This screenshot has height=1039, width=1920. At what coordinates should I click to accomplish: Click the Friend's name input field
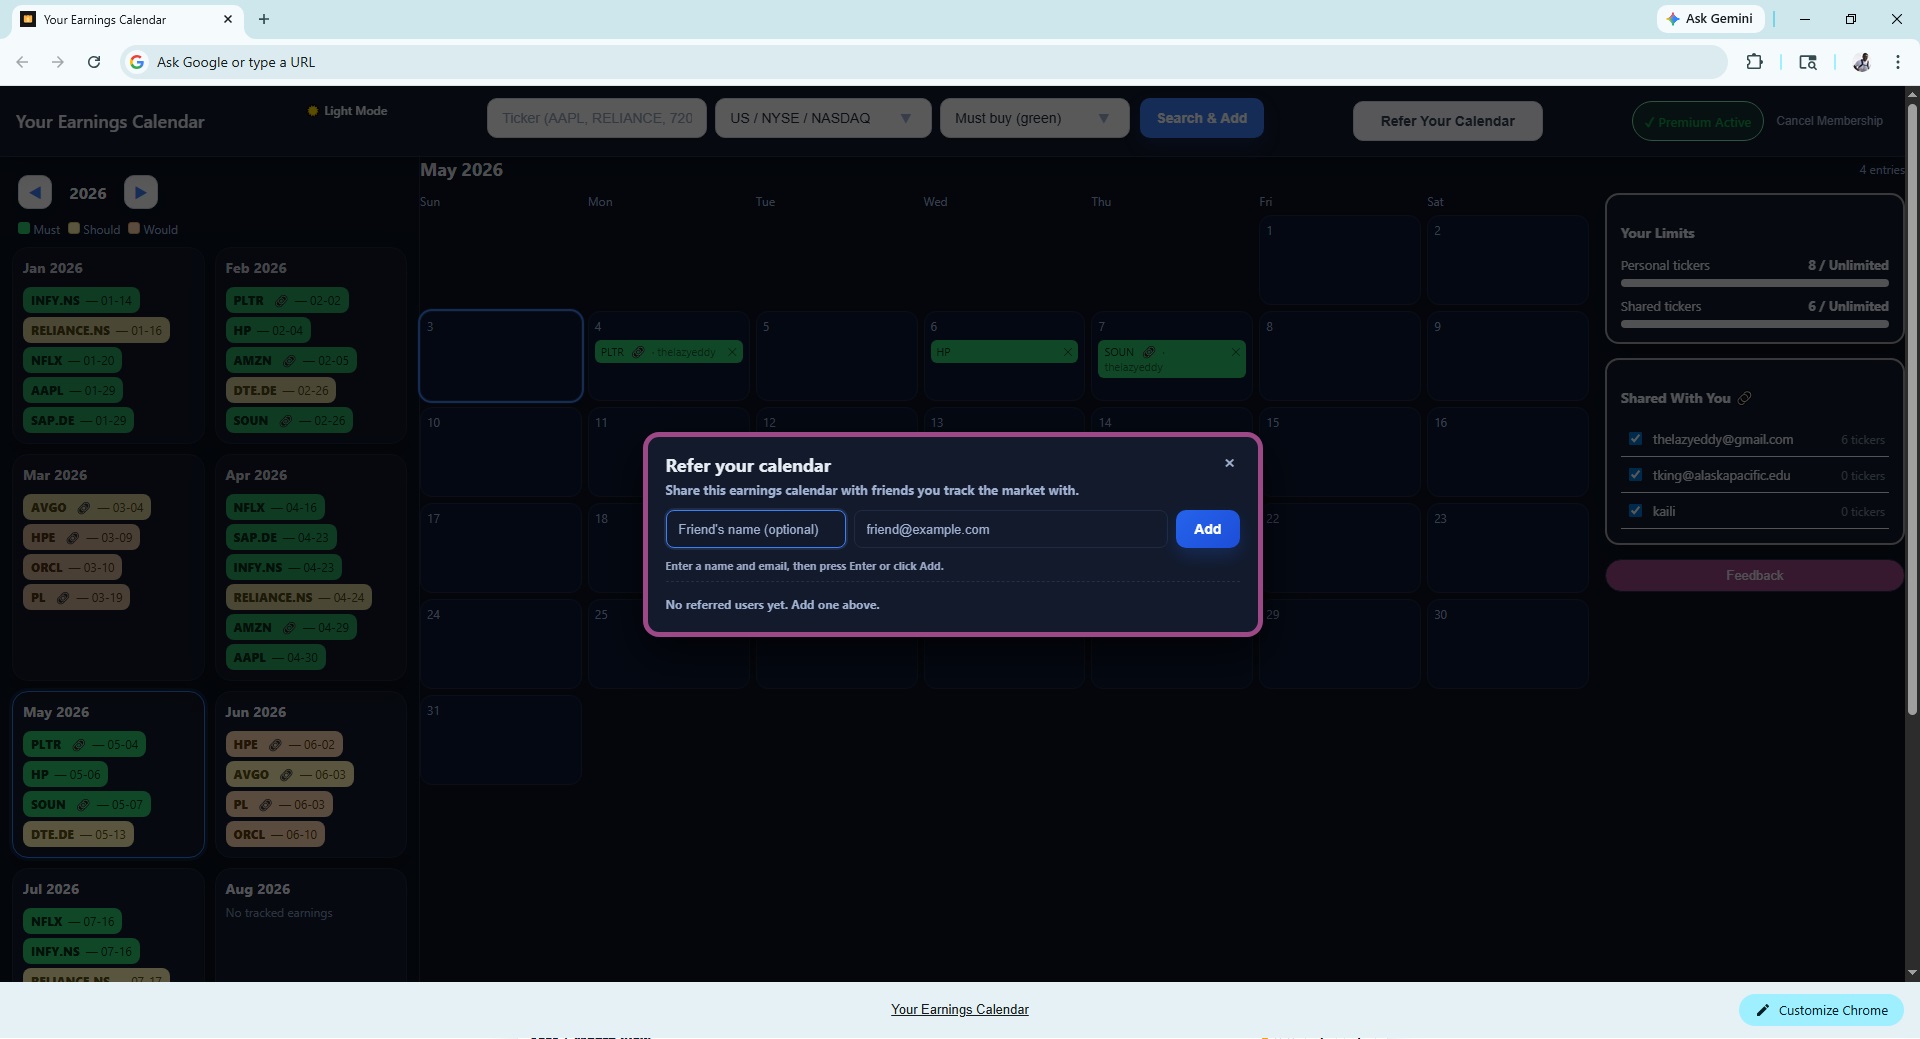pos(755,529)
